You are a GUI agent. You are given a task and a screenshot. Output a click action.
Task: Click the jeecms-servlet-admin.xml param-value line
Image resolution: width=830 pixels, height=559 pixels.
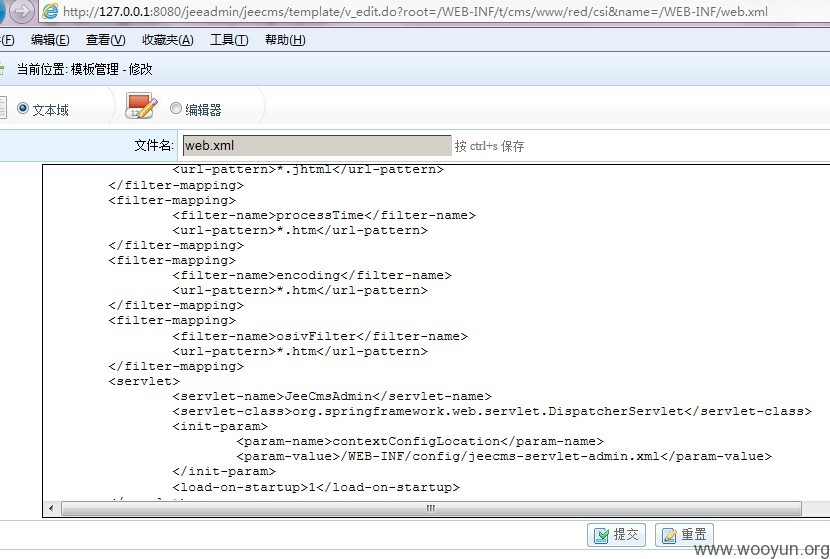coord(504,456)
